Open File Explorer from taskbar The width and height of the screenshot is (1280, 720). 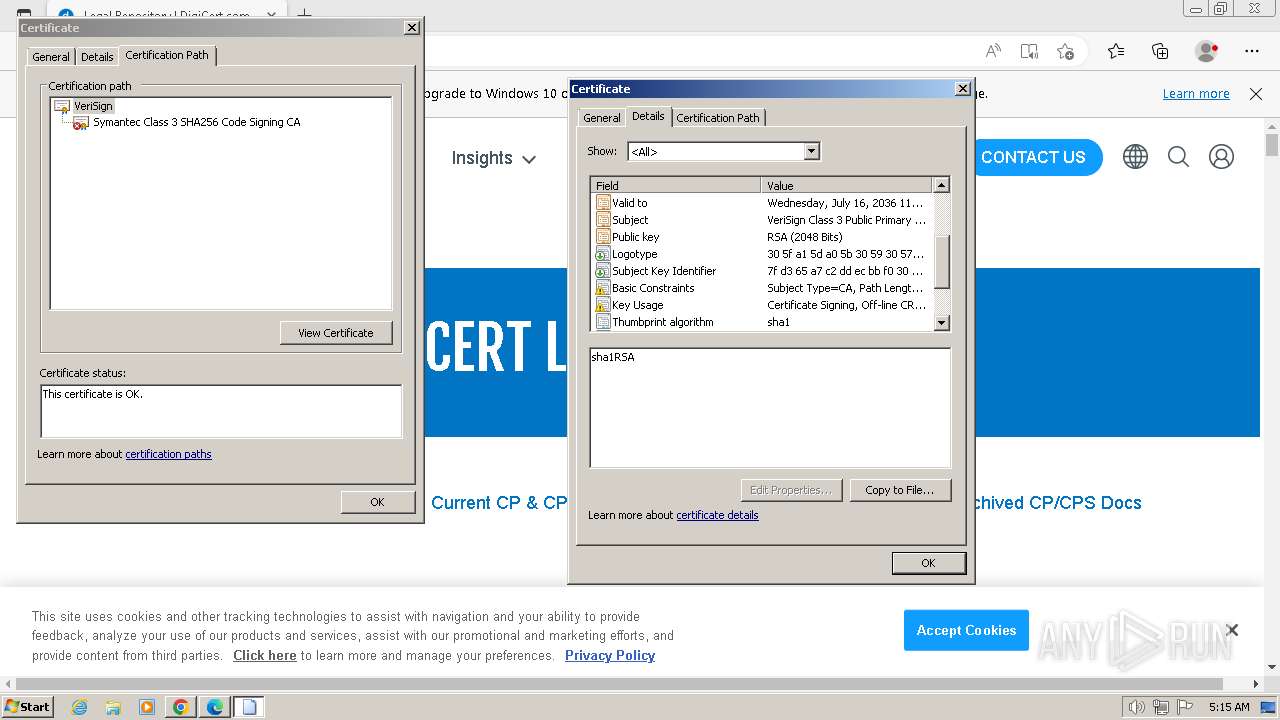(113, 707)
